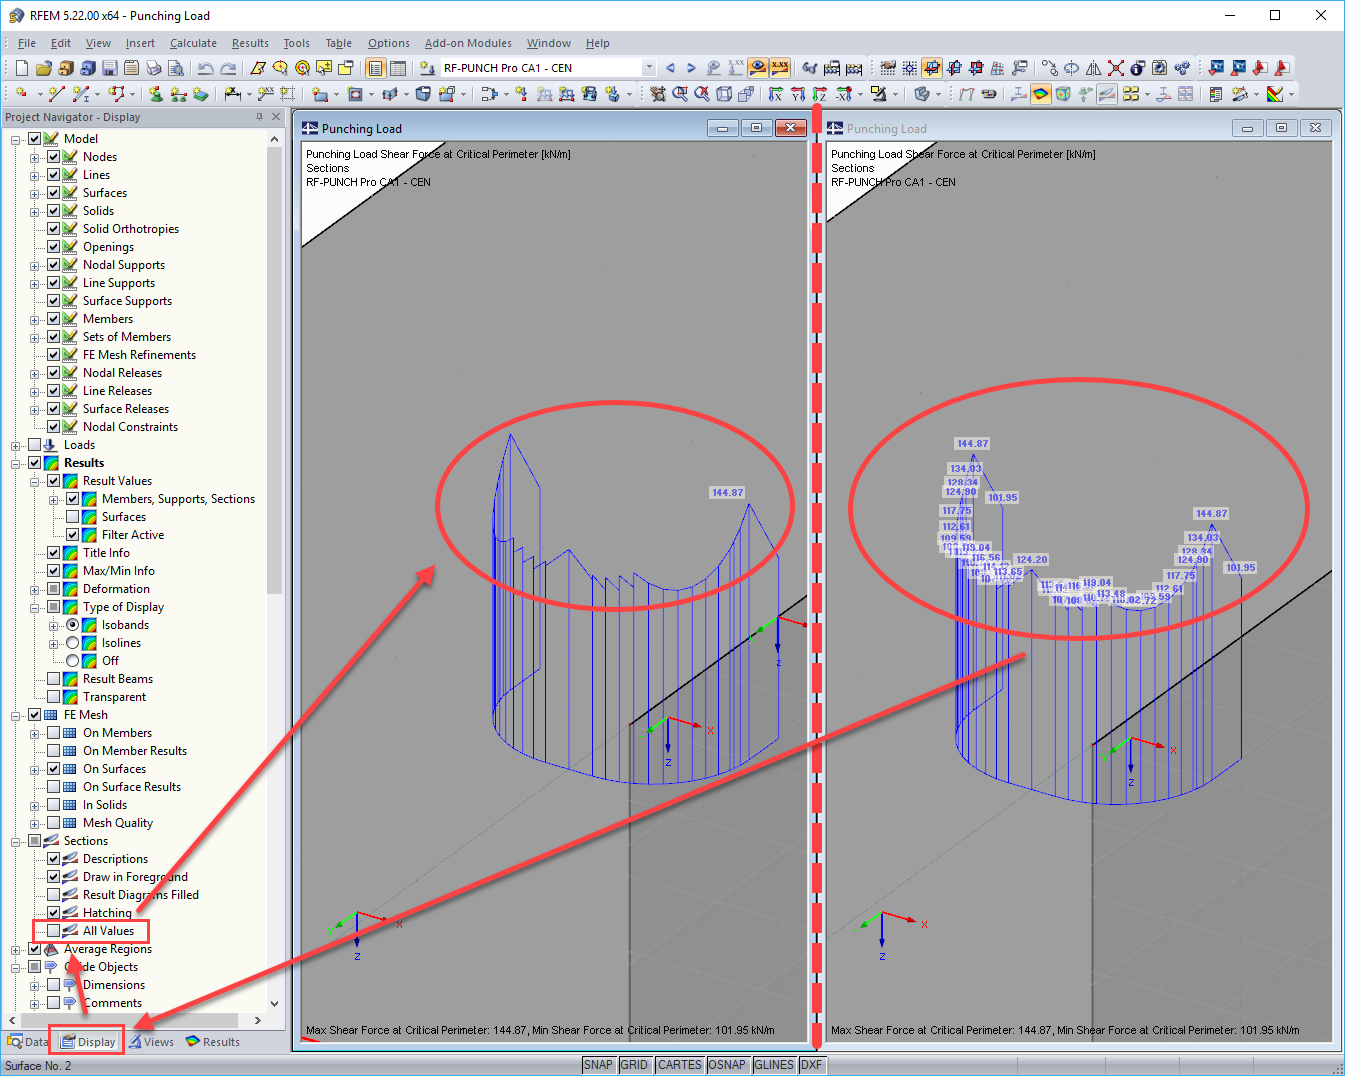Image resolution: width=1345 pixels, height=1076 pixels.
Task: Click the delete red X toolbar icon
Action: coord(1115,68)
